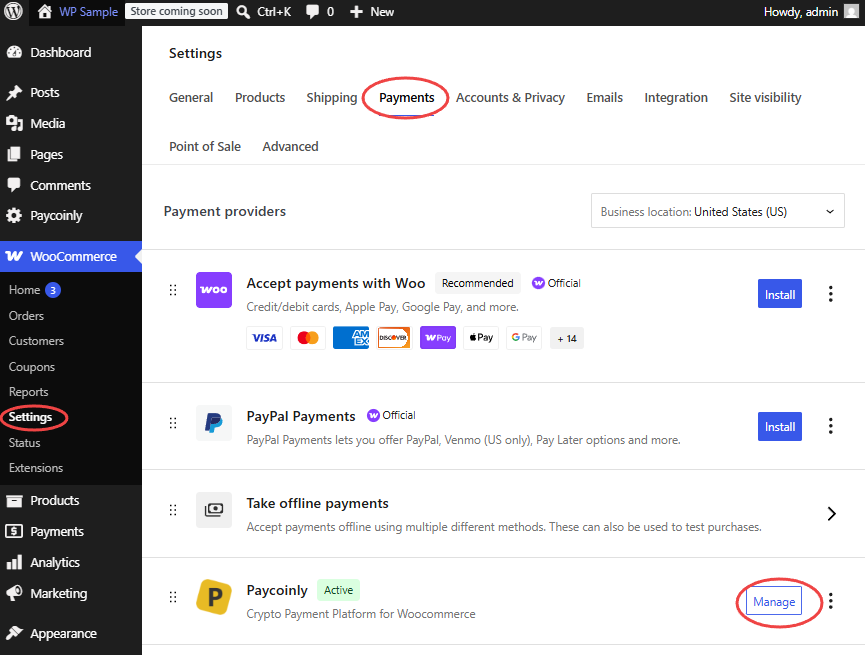The width and height of the screenshot is (865, 655).
Task: Click the Apple Pay logo
Action: coord(481,338)
